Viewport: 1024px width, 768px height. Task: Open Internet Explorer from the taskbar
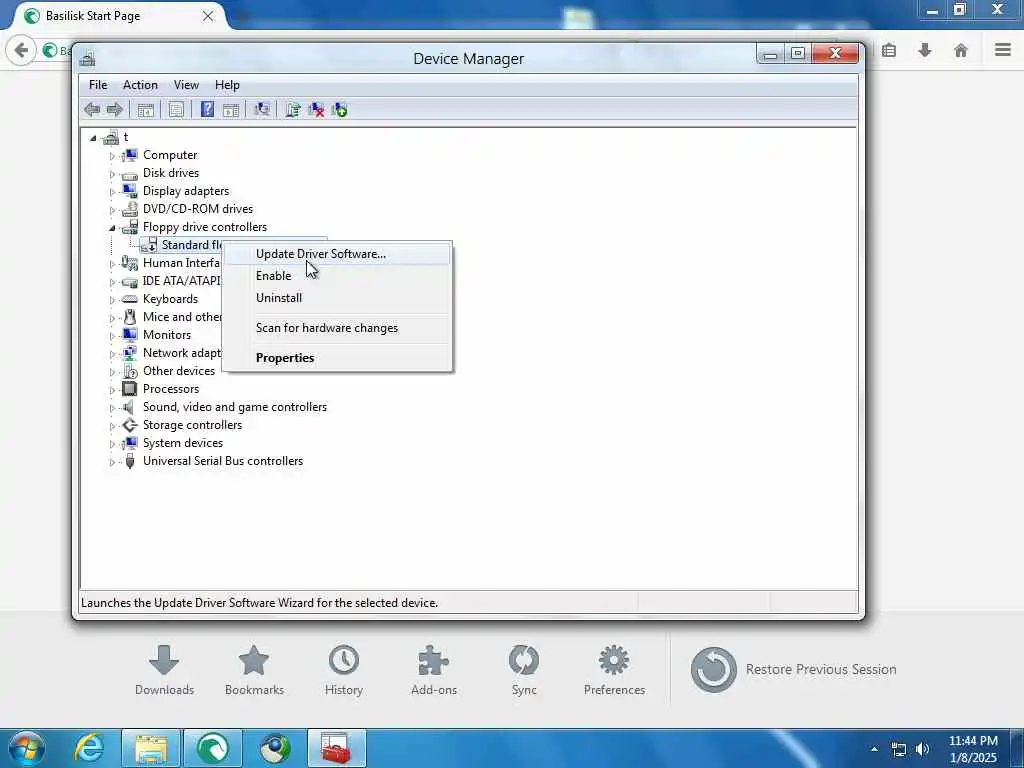coord(89,748)
